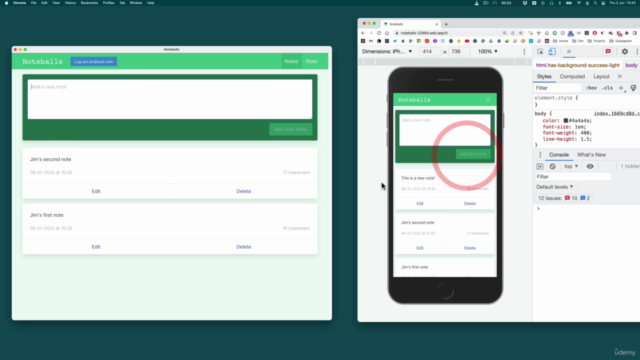Toggle the device toolbar icon in DevTools
This screenshot has height=360, width=640.
click(552, 52)
